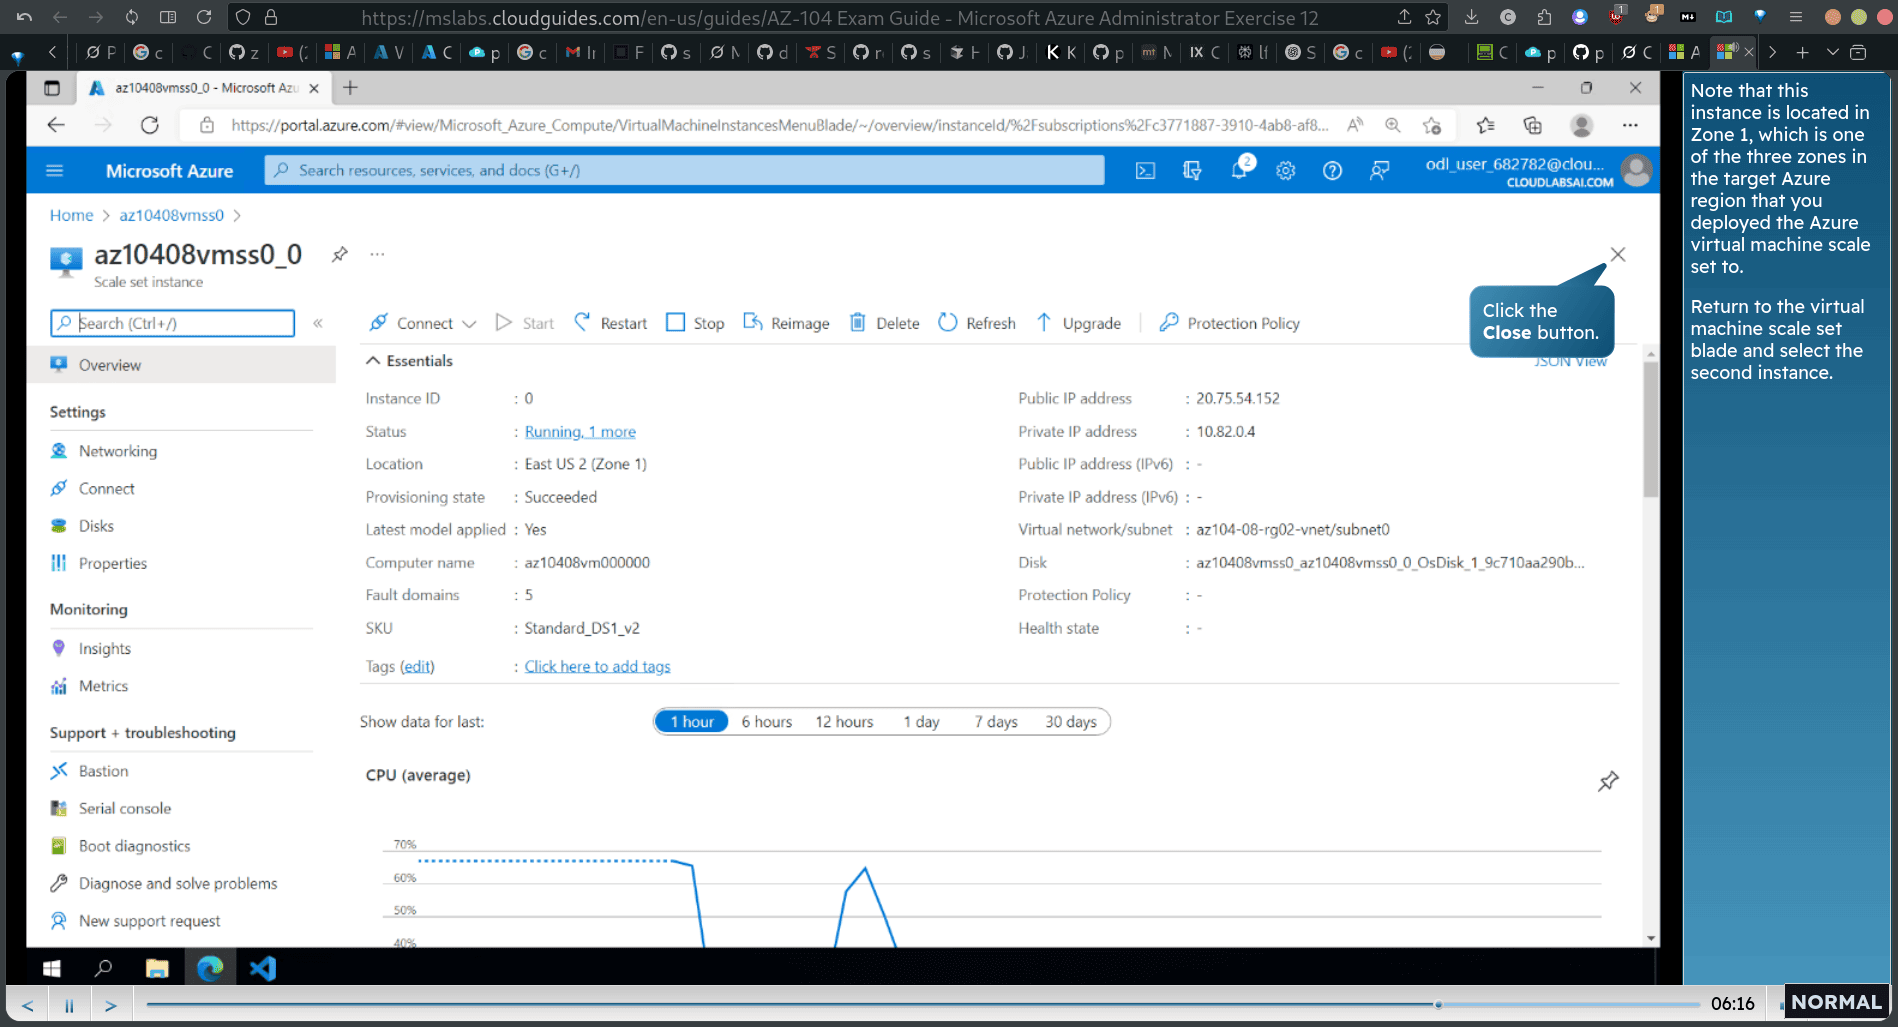Image resolution: width=1898 pixels, height=1027 pixels.
Task: Delete the scale set instance
Action: [x=884, y=323]
